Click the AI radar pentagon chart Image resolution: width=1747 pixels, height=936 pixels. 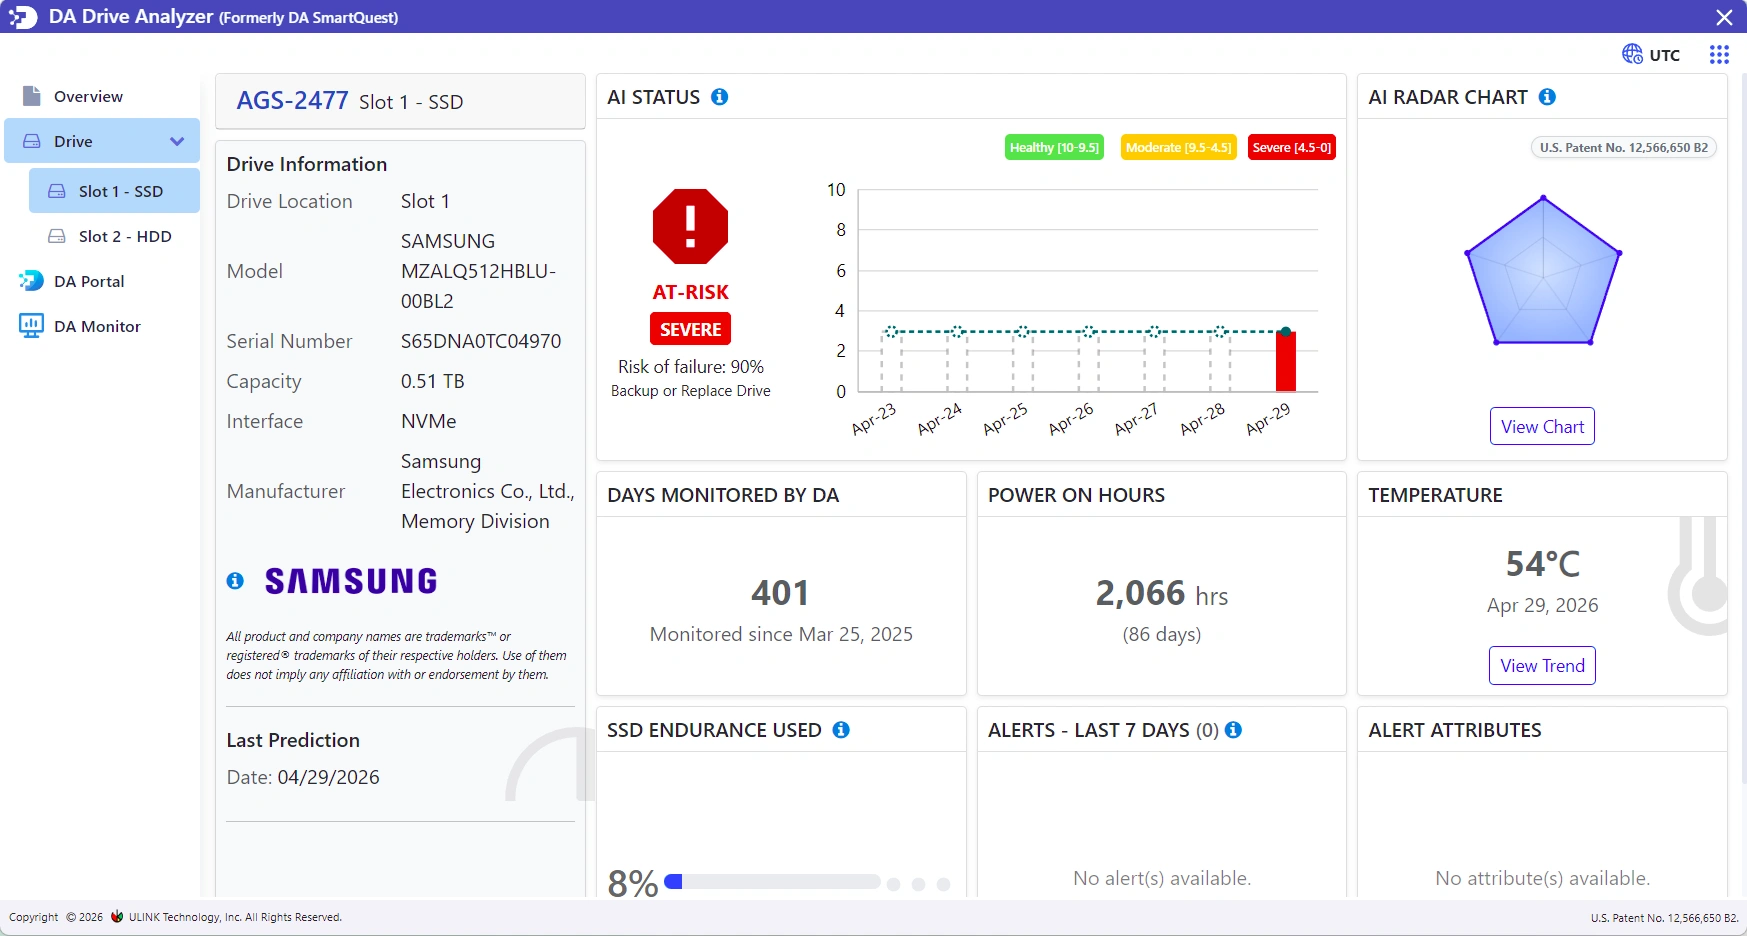point(1543,270)
